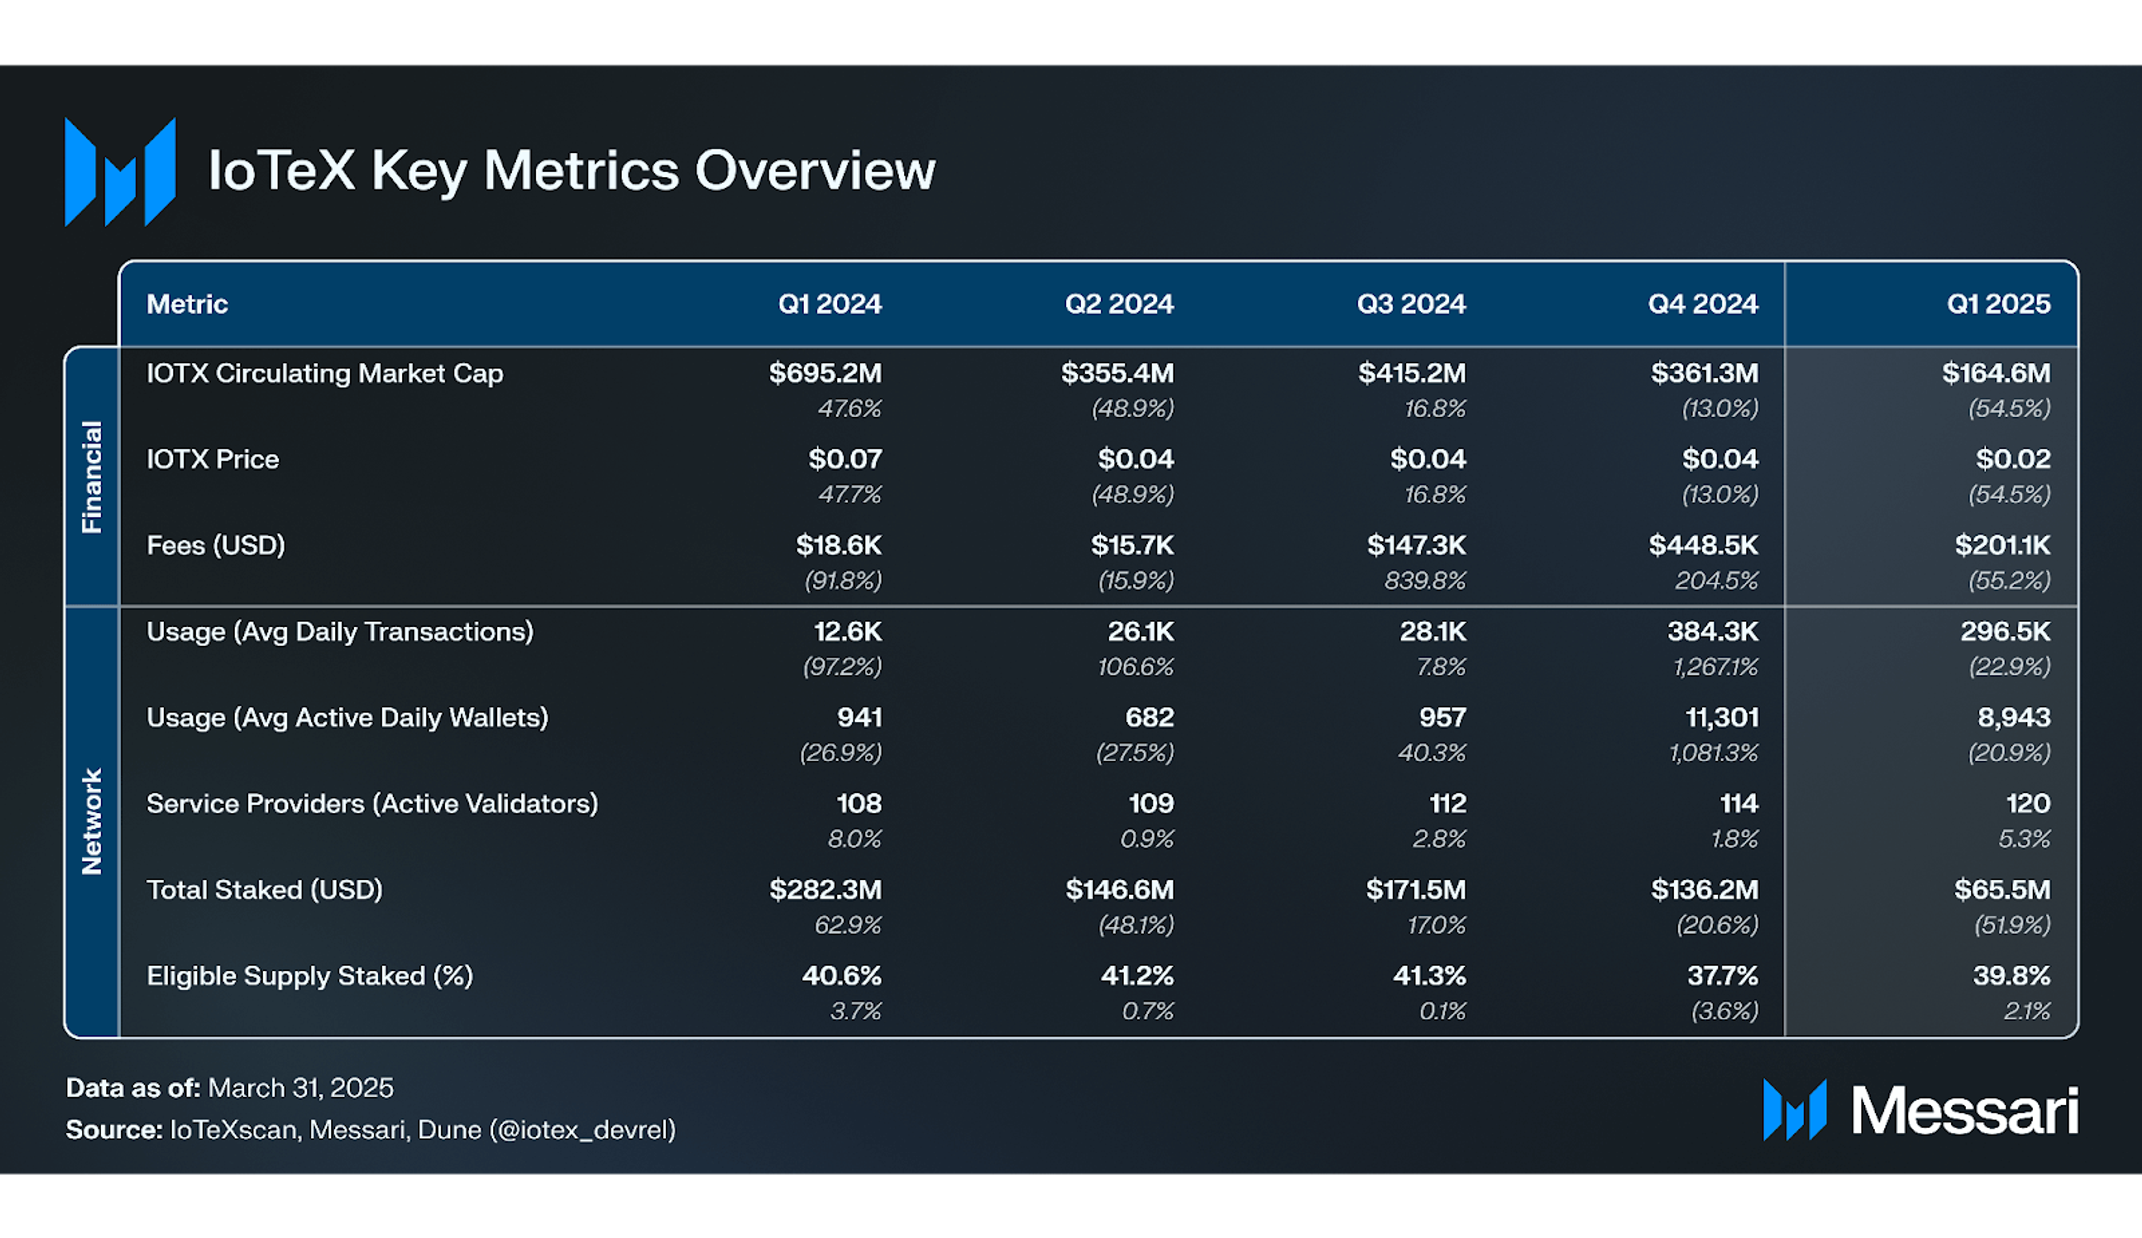The height and width of the screenshot is (1238, 2142).
Task: Click the '112' validators value
Action: [x=1448, y=804]
